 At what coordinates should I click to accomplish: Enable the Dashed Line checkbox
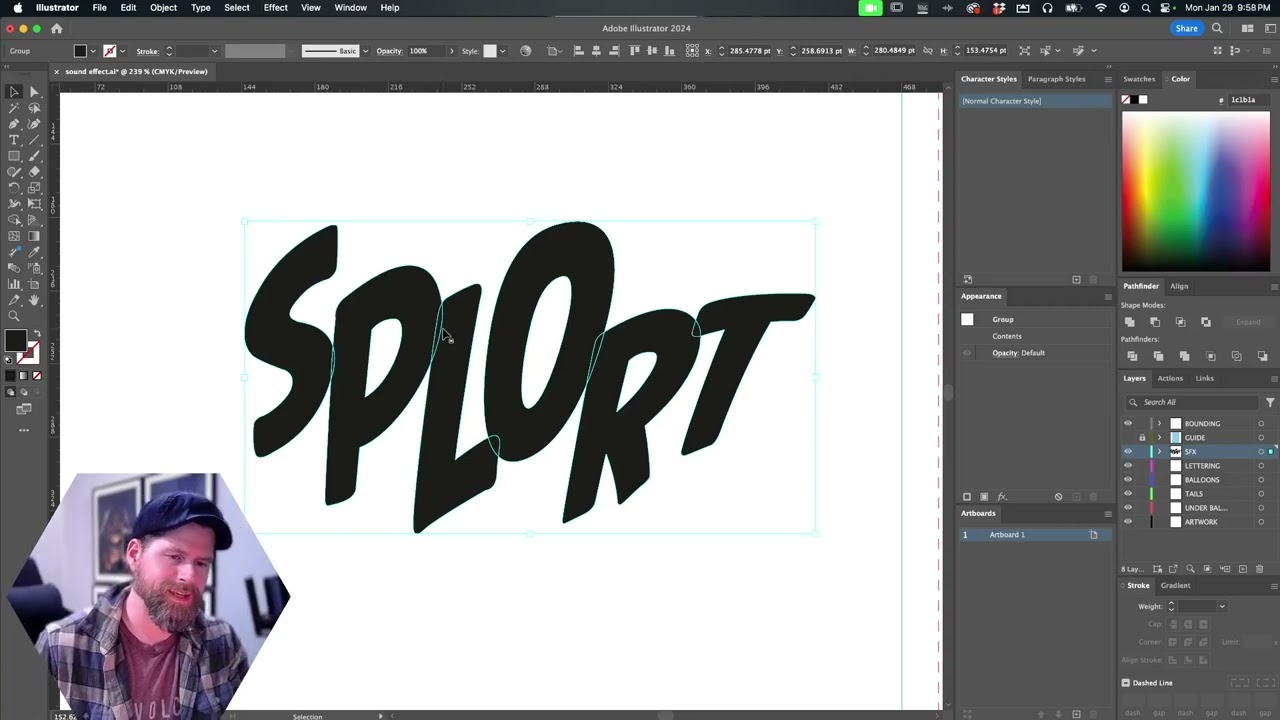1126,683
